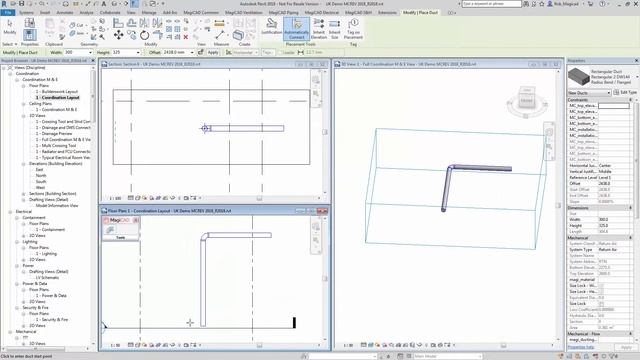The image size is (640, 360).
Task: Close the Floor Plan Coordination Layout view
Action: [322, 211]
